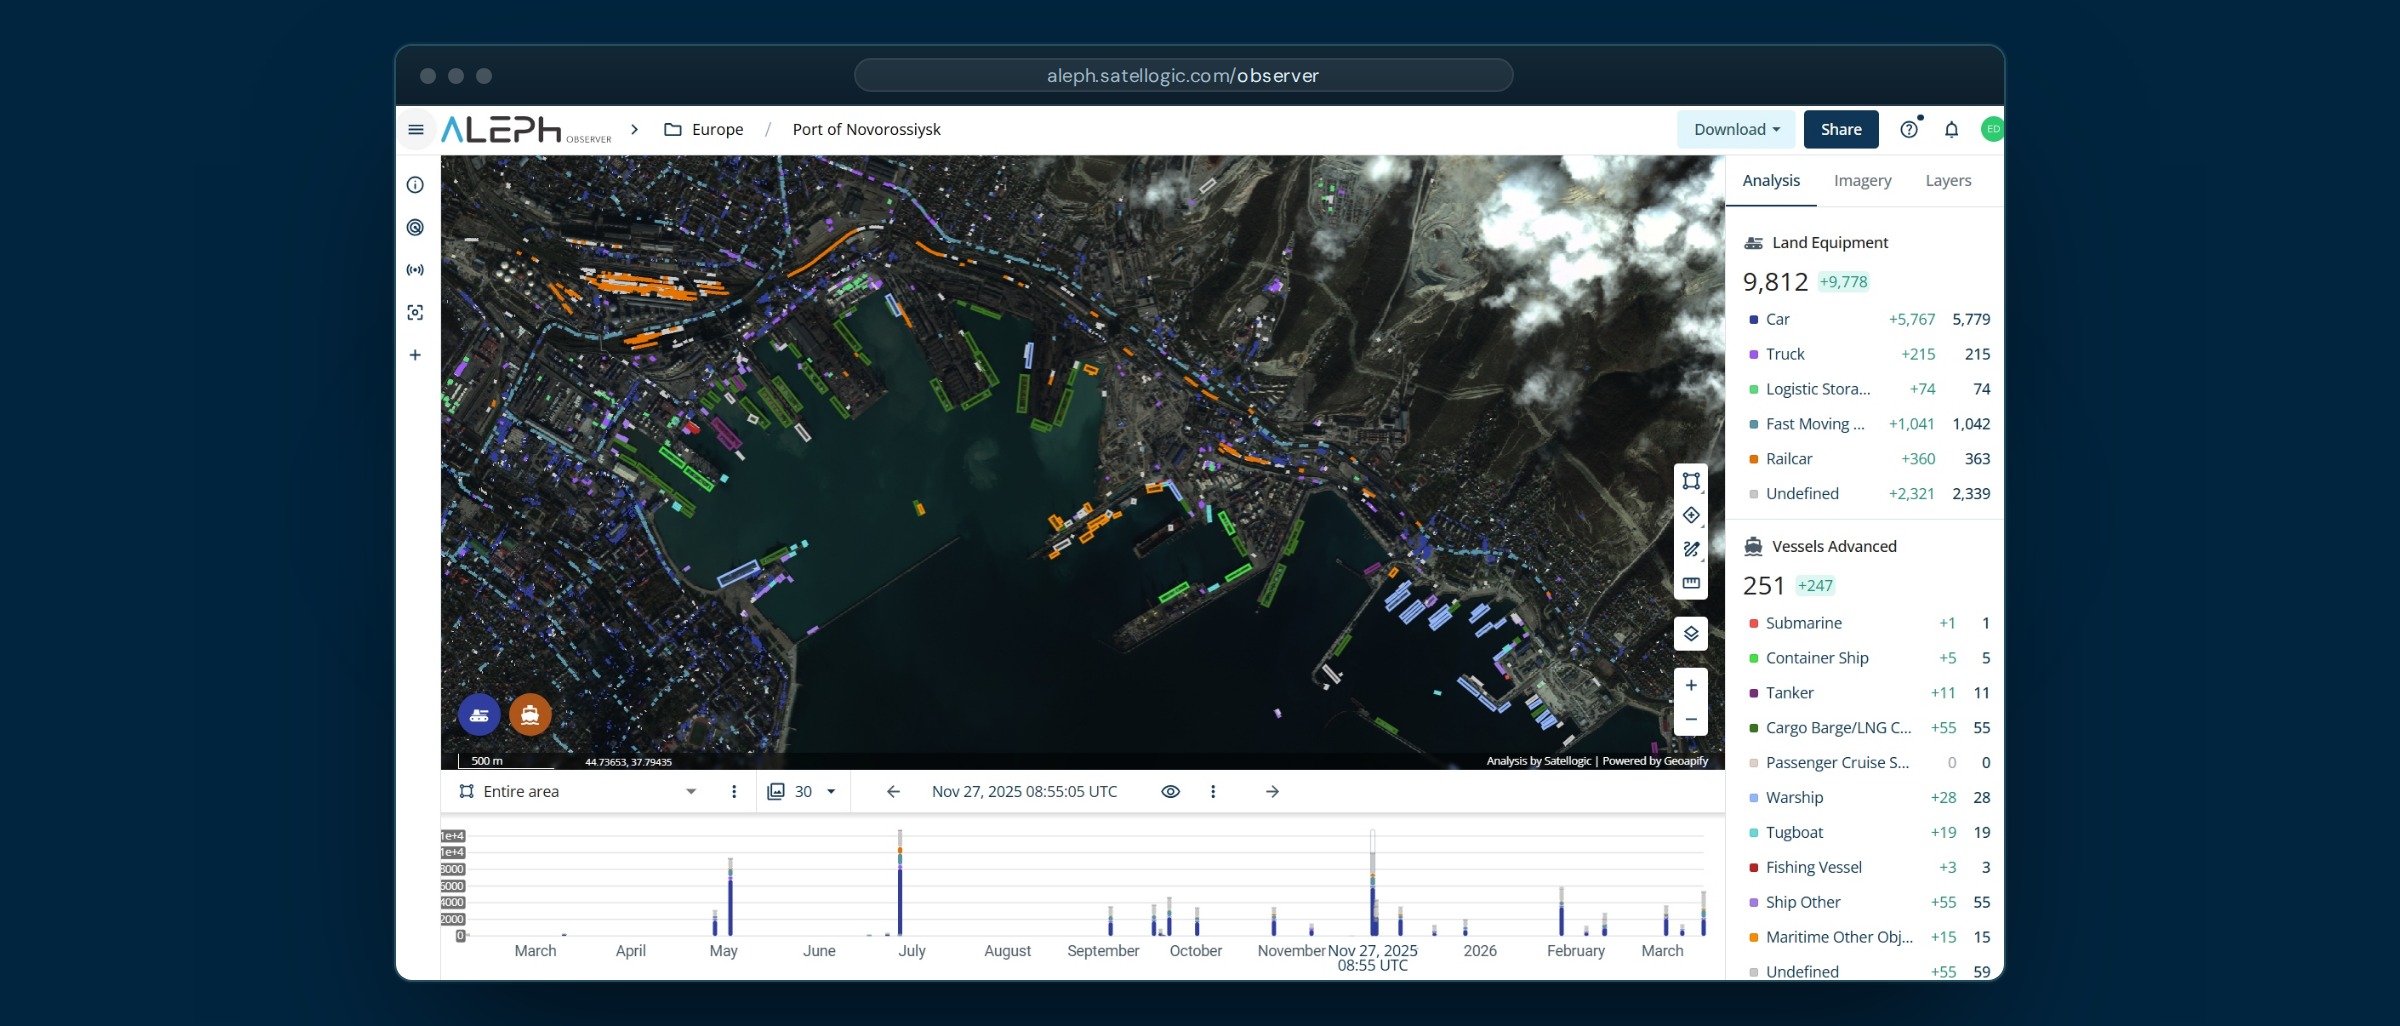Screen dimensions: 2400x1026
Task: Click the orange Railcar color swatch
Action: (1753, 459)
